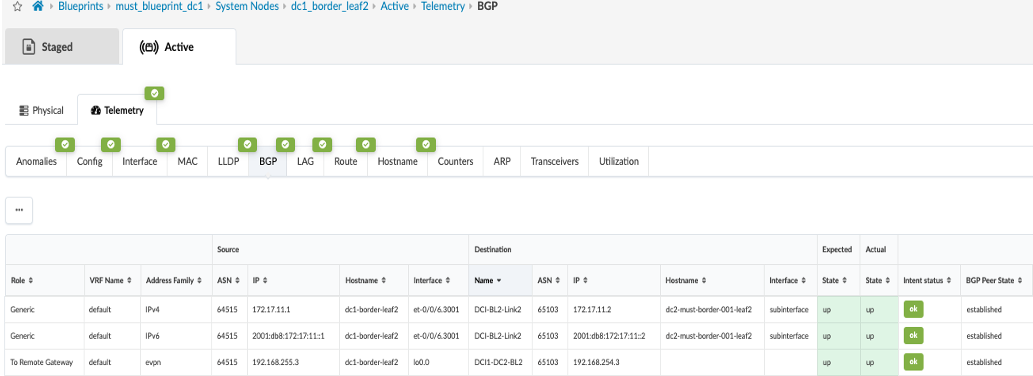This screenshot has height=376, width=1033.
Task: Click green check badge above BGP tab
Action: [x=285, y=144]
